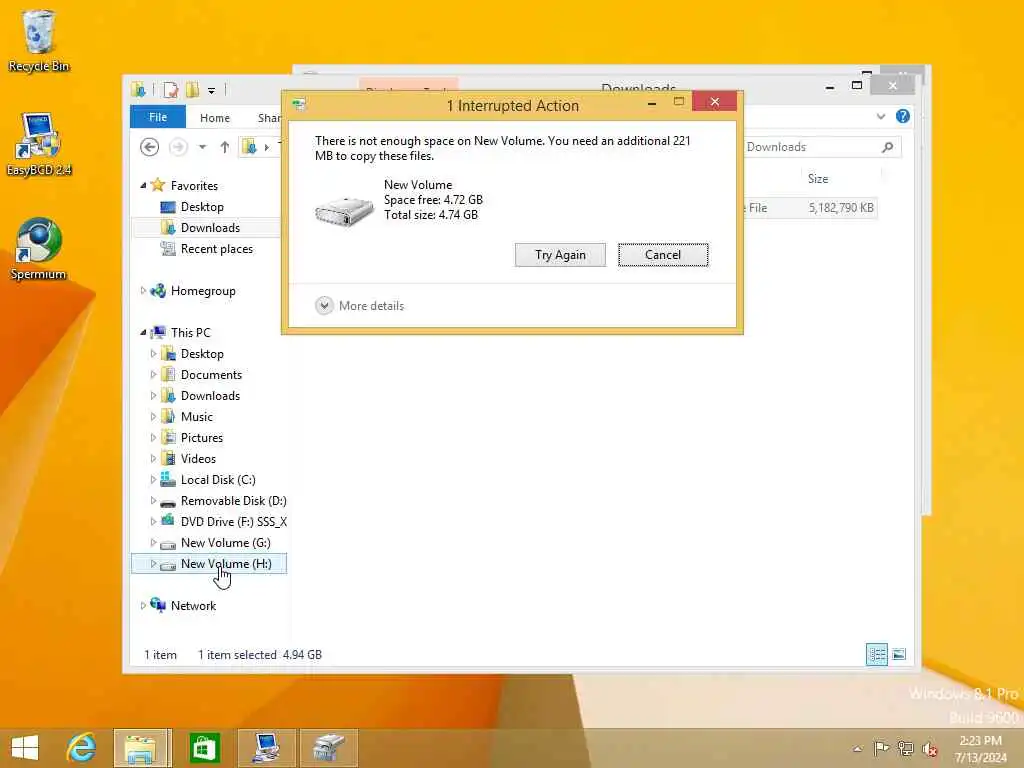Image resolution: width=1024 pixels, height=768 pixels.
Task: Open the Recycle Bin desktop icon
Action: (39, 40)
